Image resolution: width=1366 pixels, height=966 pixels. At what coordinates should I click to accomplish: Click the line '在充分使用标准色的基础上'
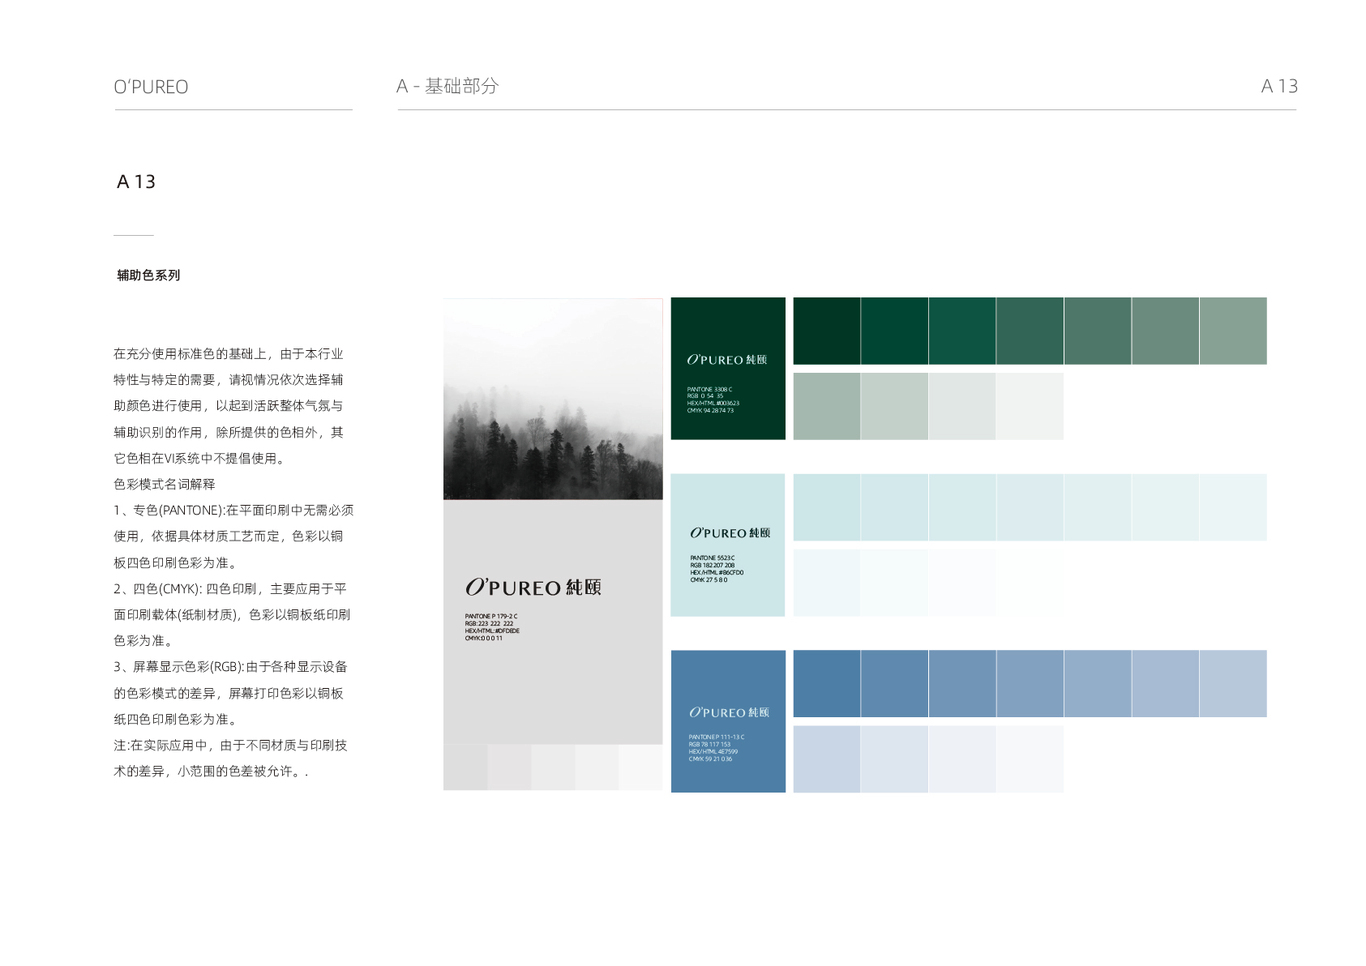[x=228, y=354]
